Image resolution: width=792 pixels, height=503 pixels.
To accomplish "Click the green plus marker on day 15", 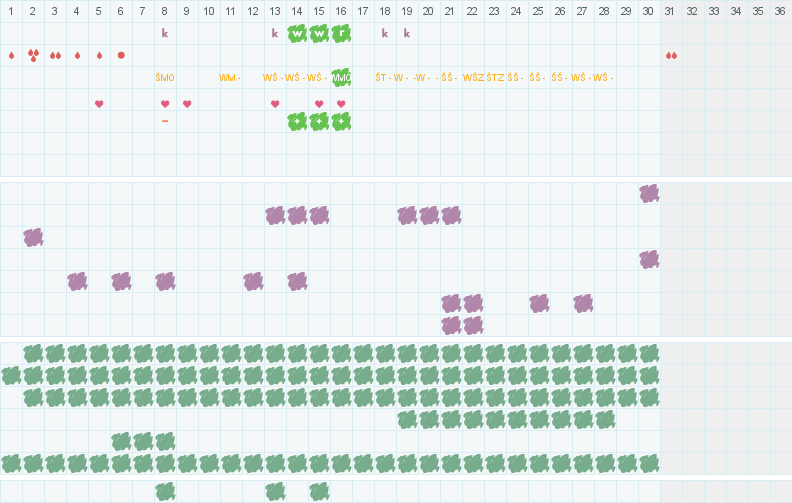I will pyautogui.click(x=319, y=121).
